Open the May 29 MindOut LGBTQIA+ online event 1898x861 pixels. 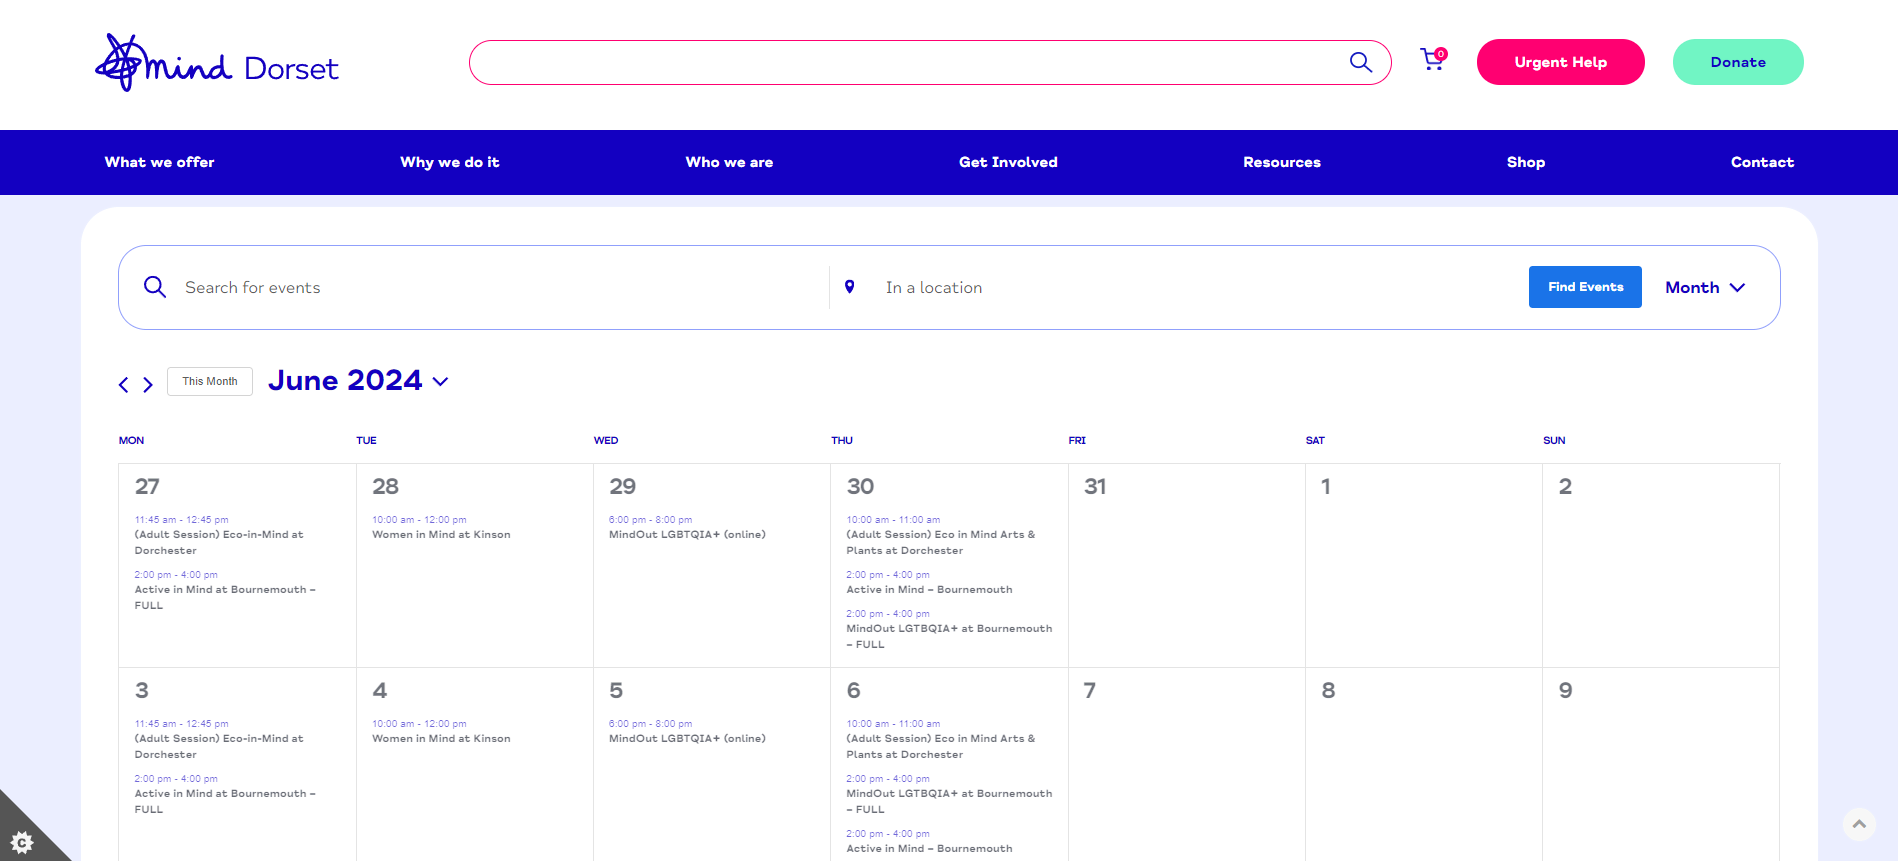[x=687, y=535]
